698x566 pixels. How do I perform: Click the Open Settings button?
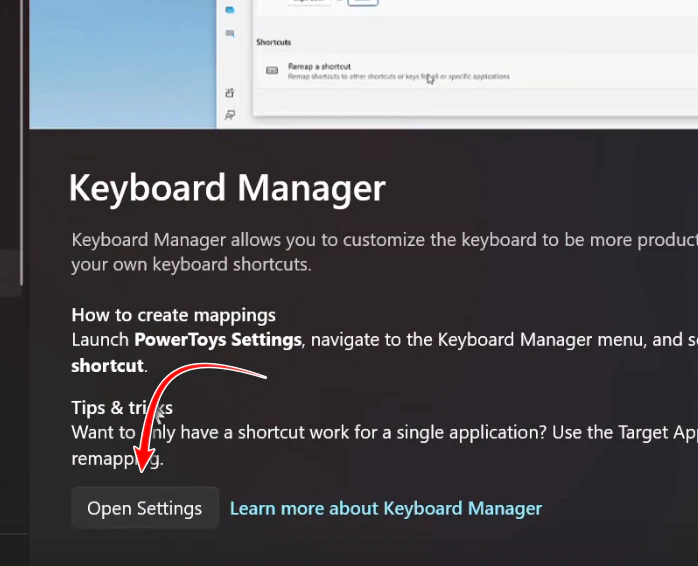145,508
